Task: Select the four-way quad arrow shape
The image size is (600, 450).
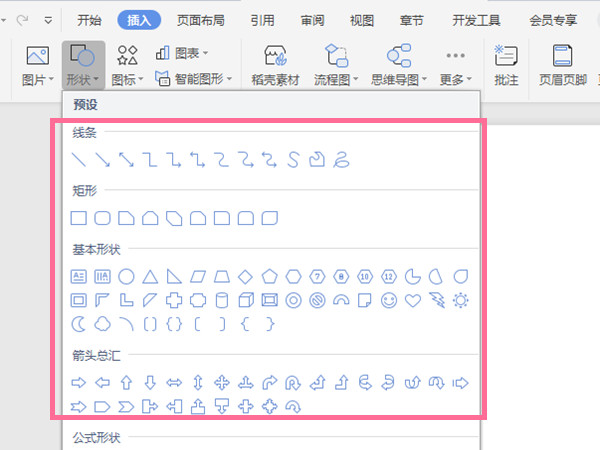Action: 222,382
